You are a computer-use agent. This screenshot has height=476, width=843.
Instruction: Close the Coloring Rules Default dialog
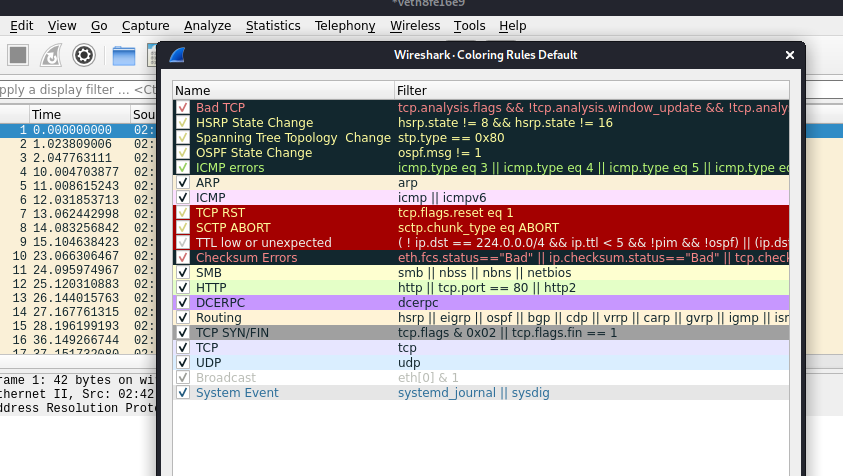pos(789,55)
